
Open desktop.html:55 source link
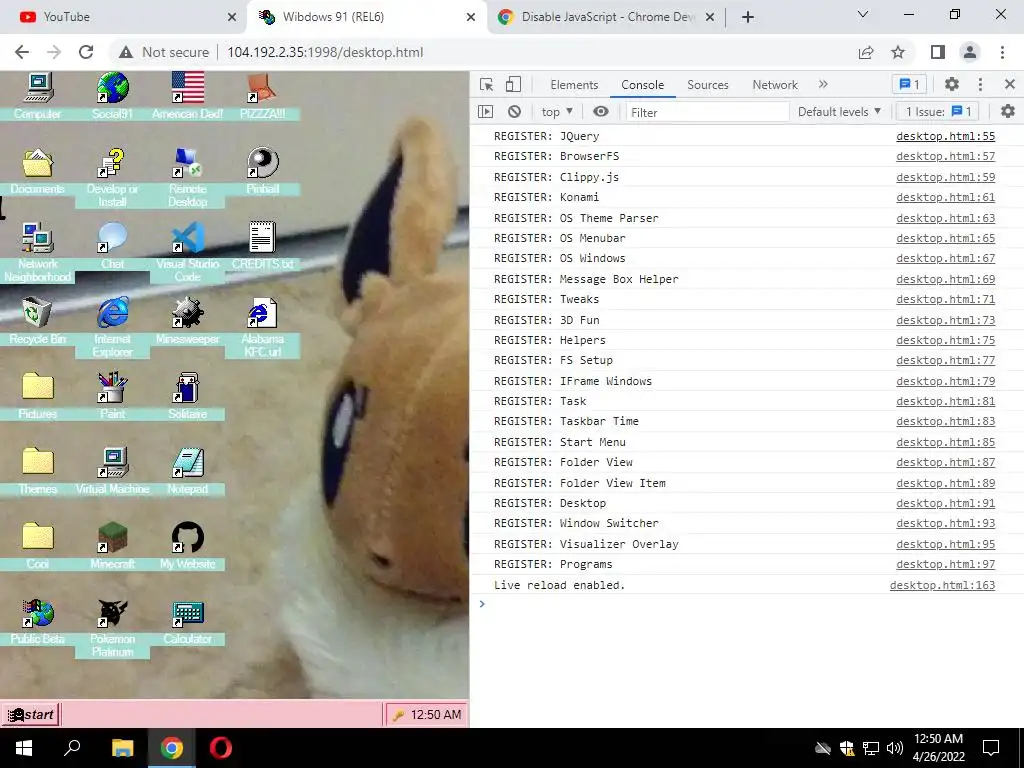click(x=946, y=136)
